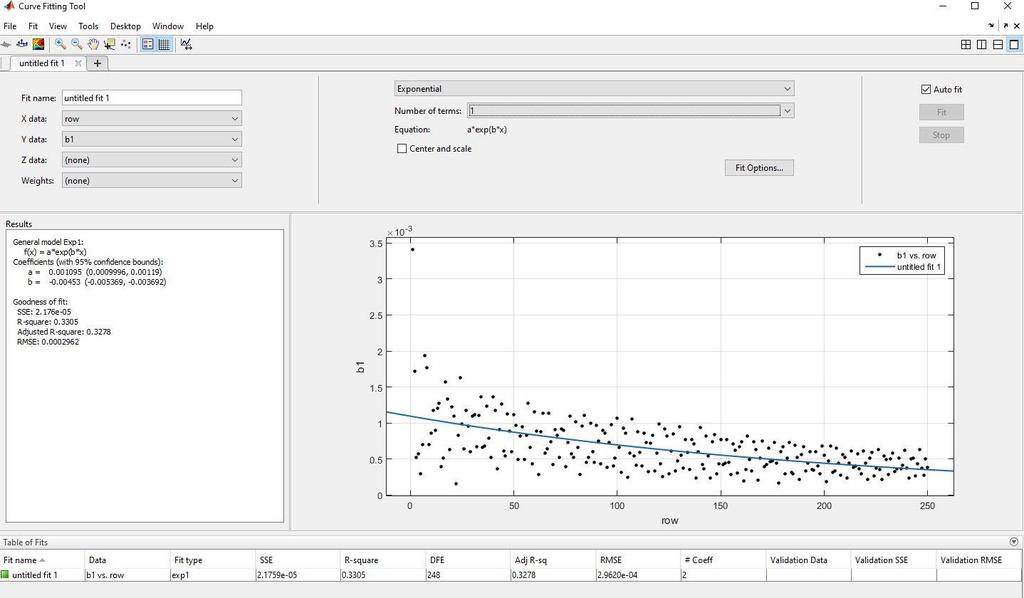Open the Z data dropdown

pos(152,160)
